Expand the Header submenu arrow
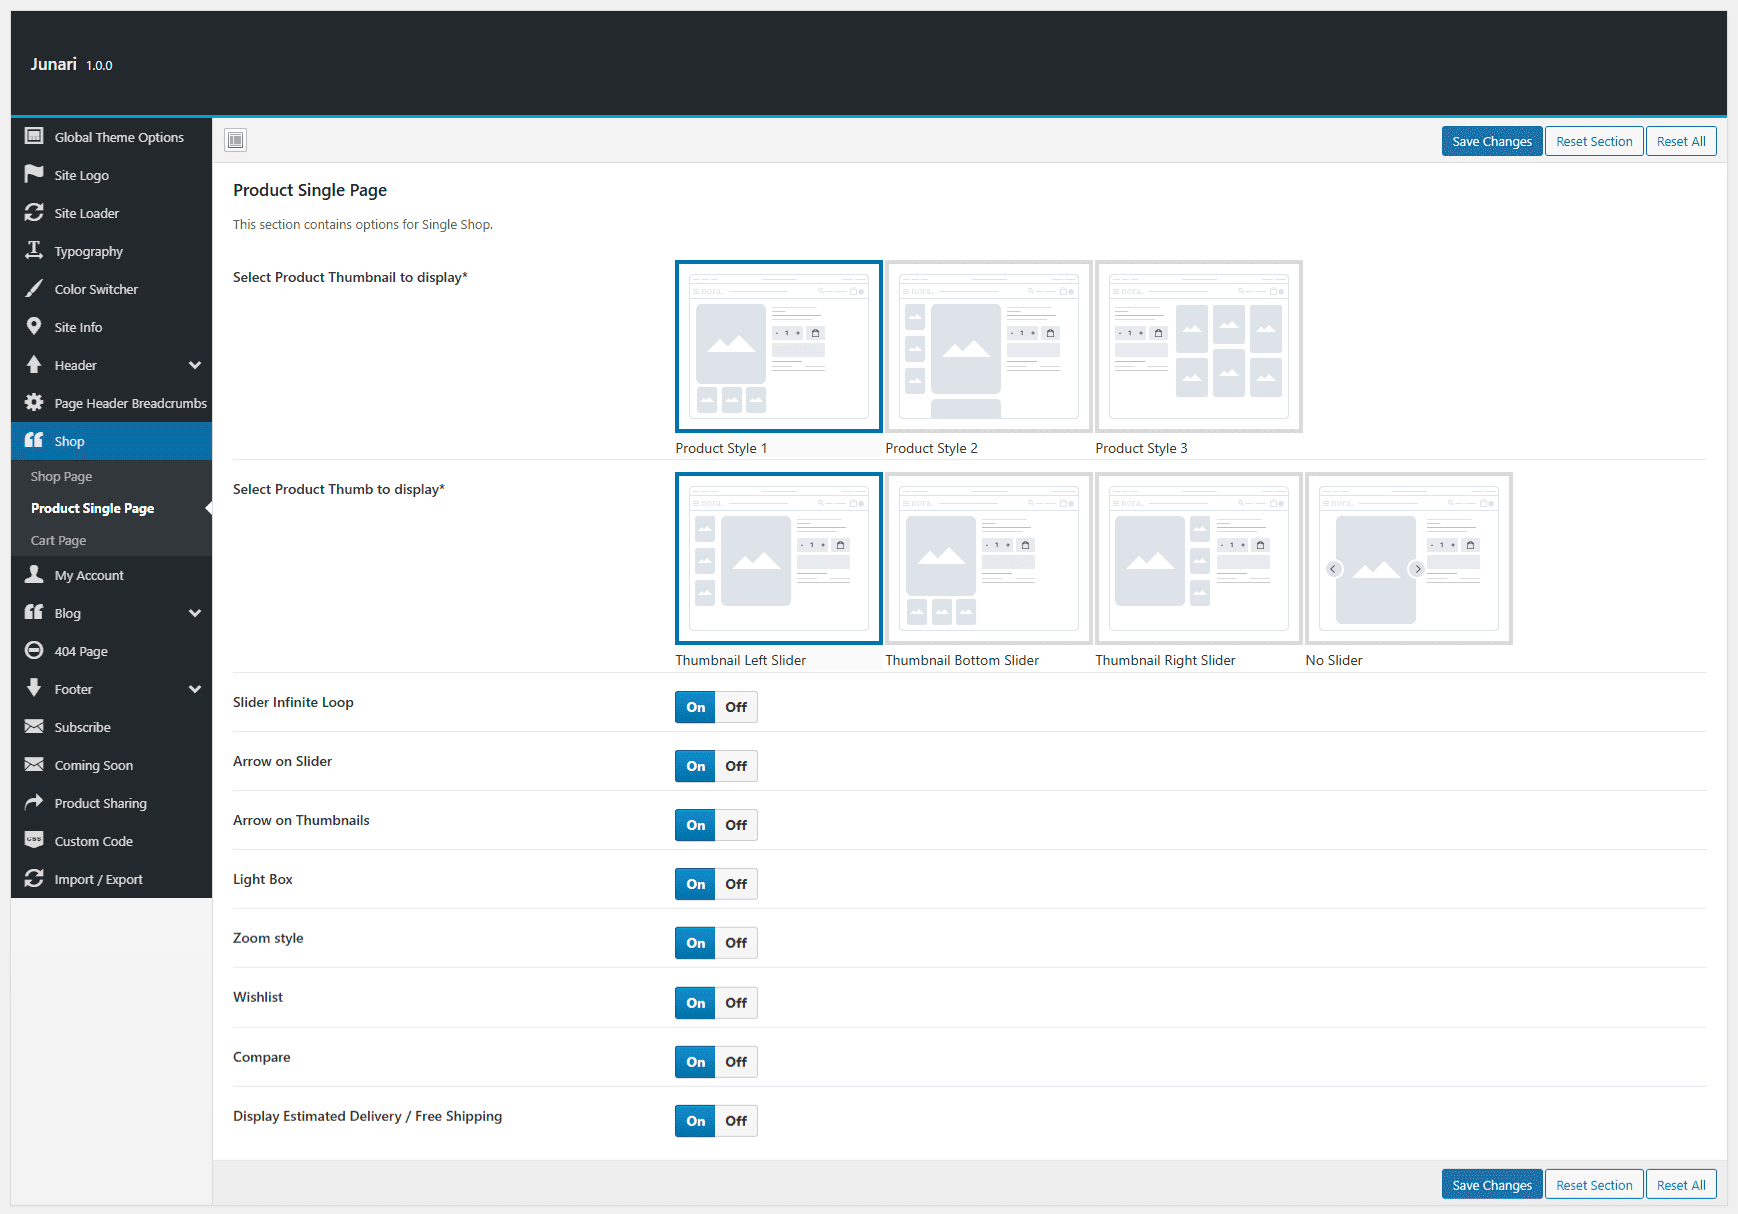Viewport: 1738px width, 1214px height. pos(195,365)
